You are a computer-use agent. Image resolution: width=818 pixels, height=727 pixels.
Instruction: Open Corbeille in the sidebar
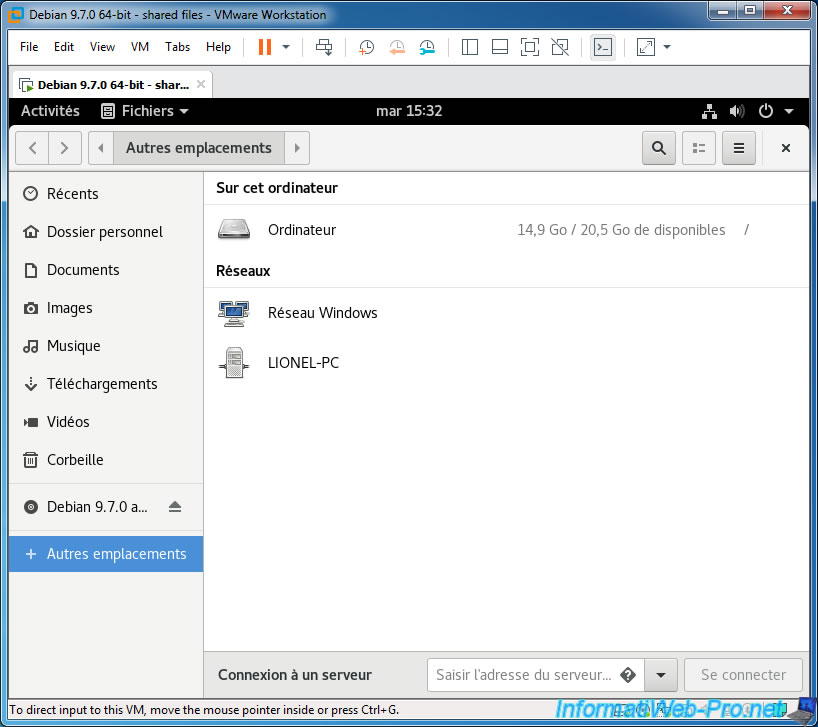pyautogui.click(x=106, y=460)
